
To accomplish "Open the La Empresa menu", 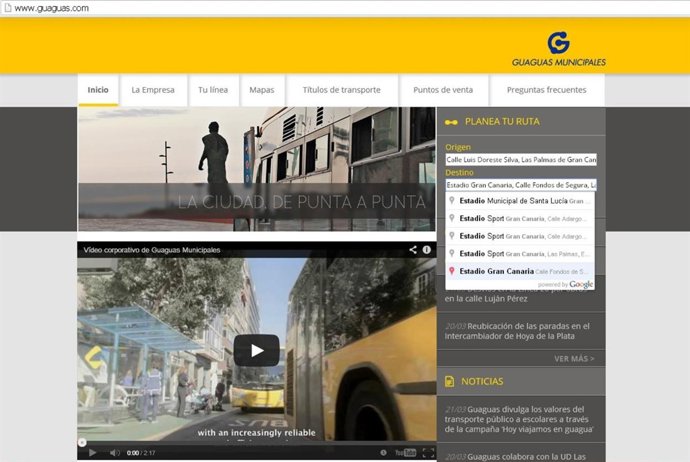I will click(153, 90).
